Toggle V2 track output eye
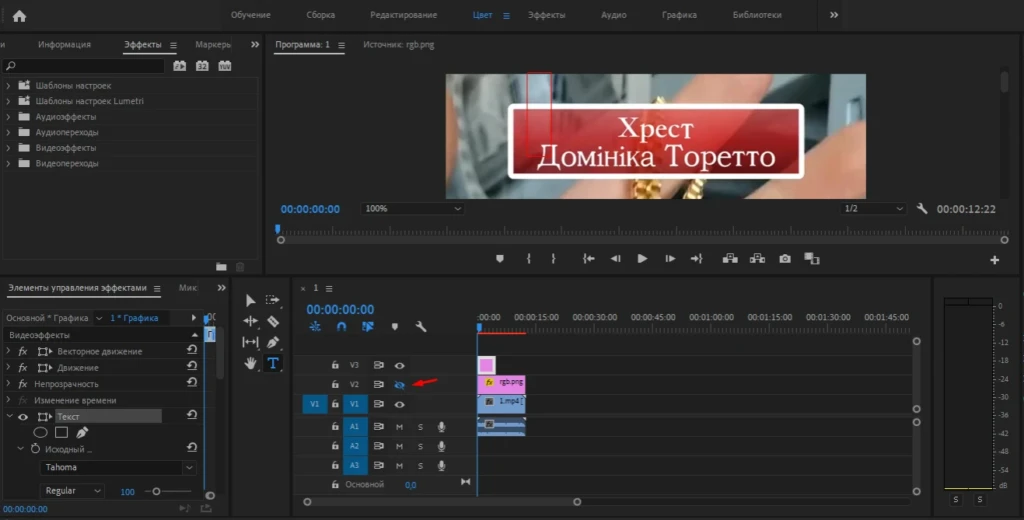The width and height of the screenshot is (1024, 520). tap(399, 385)
